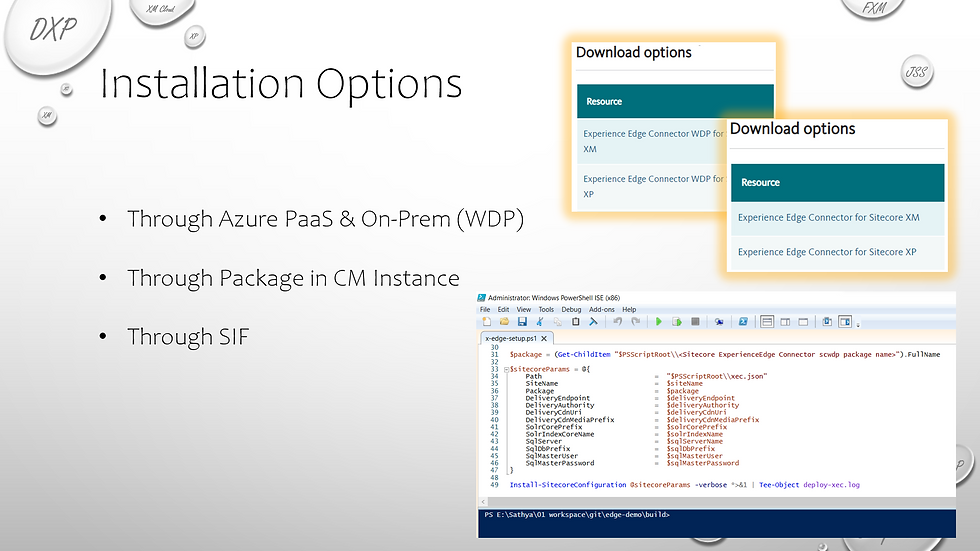Click the Undo arrow icon
Screen dimensions: 980x551
[618, 322]
